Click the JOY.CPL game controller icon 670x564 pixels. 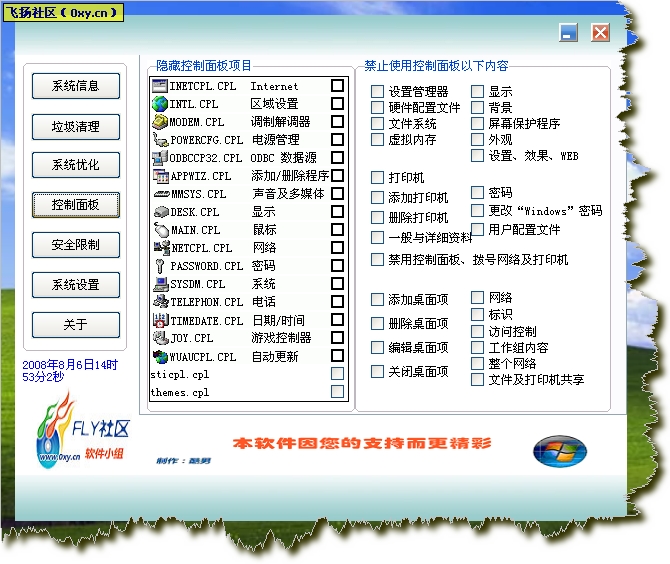160,338
